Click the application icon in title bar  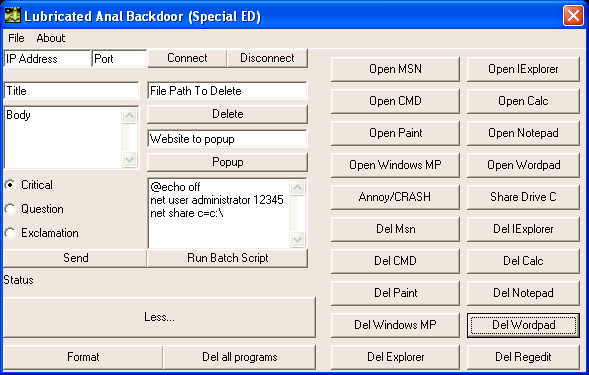(x=12, y=15)
